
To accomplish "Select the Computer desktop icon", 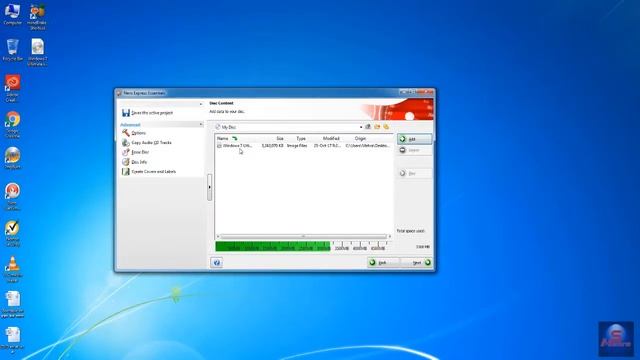I will click(x=12, y=15).
